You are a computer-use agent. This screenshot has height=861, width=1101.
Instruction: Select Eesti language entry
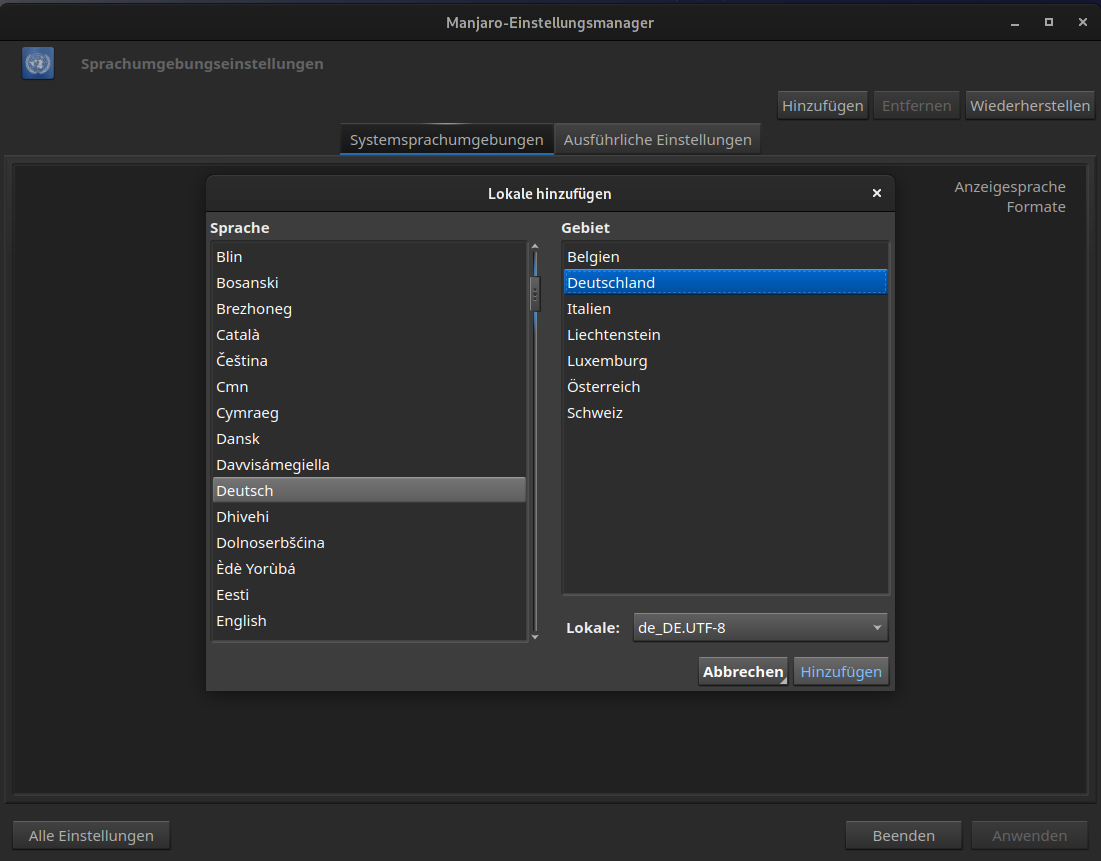[369, 595]
